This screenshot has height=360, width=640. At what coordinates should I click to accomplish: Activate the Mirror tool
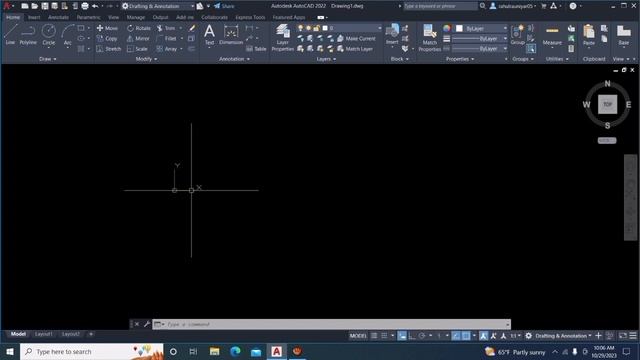[138, 38]
